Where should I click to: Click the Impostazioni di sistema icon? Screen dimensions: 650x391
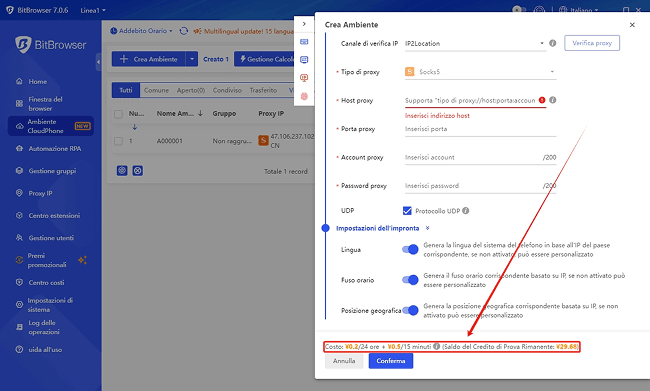click(x=19, y=304)
